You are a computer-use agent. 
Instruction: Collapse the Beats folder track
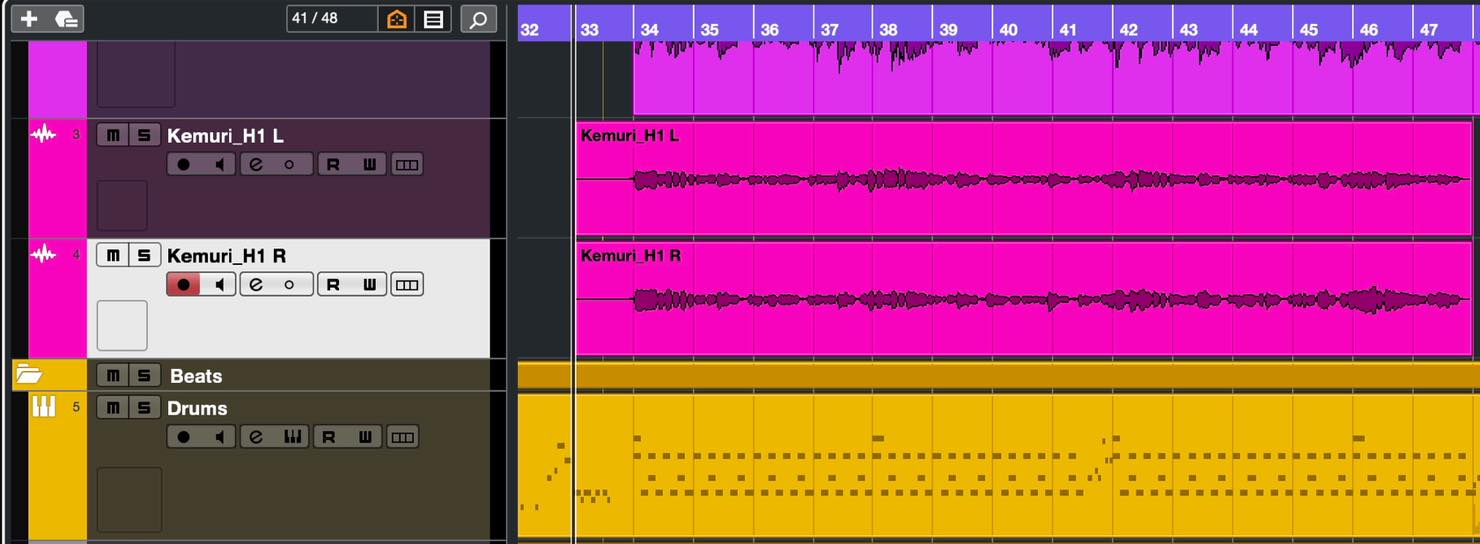[28, 375]
